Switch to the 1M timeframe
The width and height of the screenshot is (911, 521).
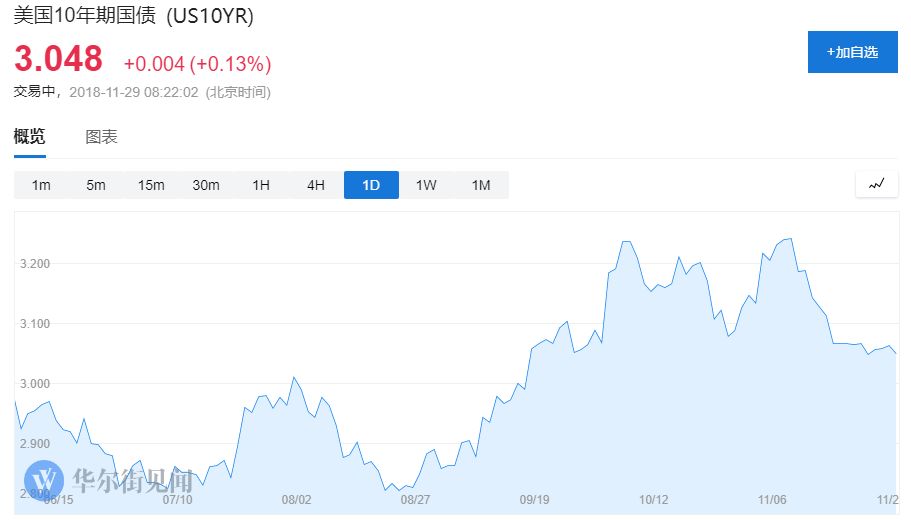coord(481,185)
